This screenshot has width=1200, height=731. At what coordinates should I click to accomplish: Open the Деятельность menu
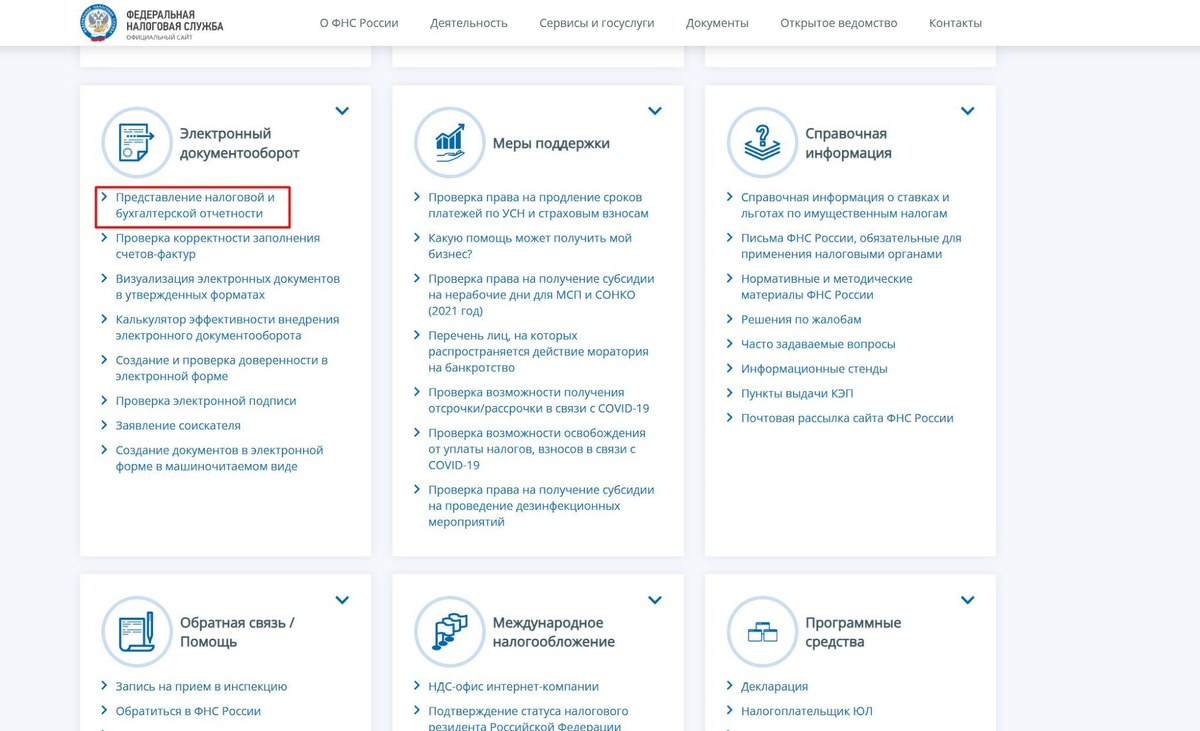[469, 23]
